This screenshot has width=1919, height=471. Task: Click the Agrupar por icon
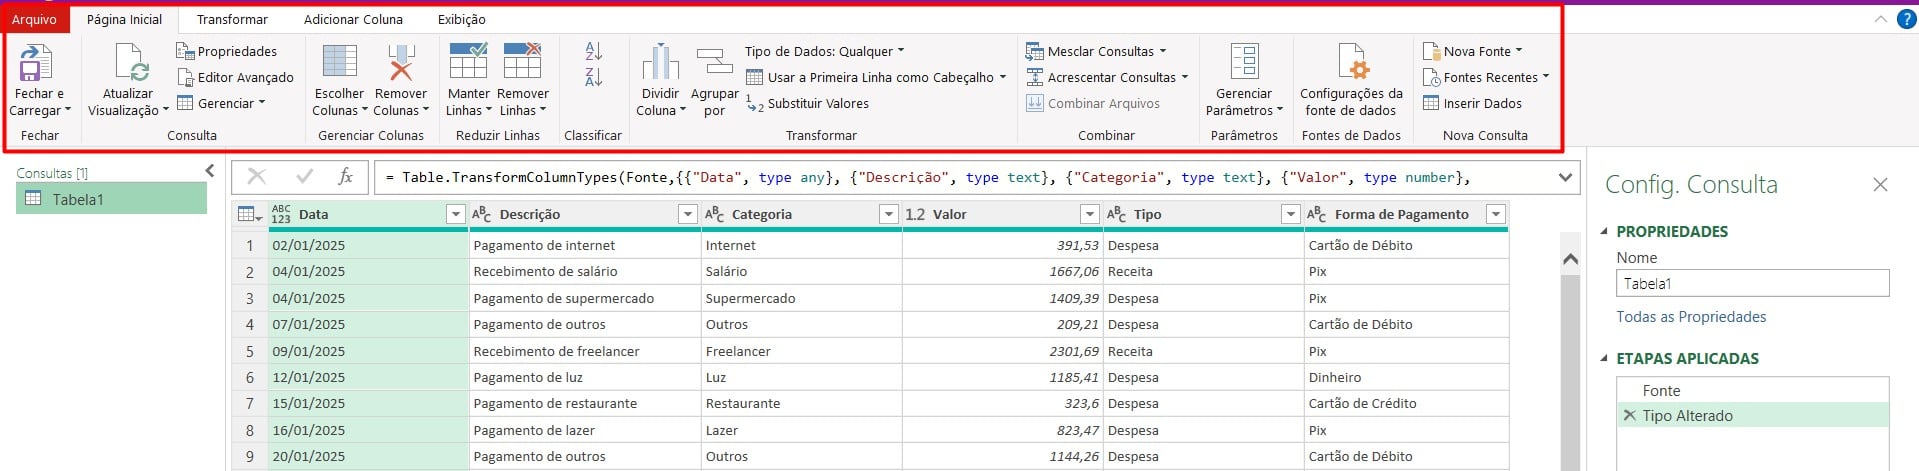714,62
